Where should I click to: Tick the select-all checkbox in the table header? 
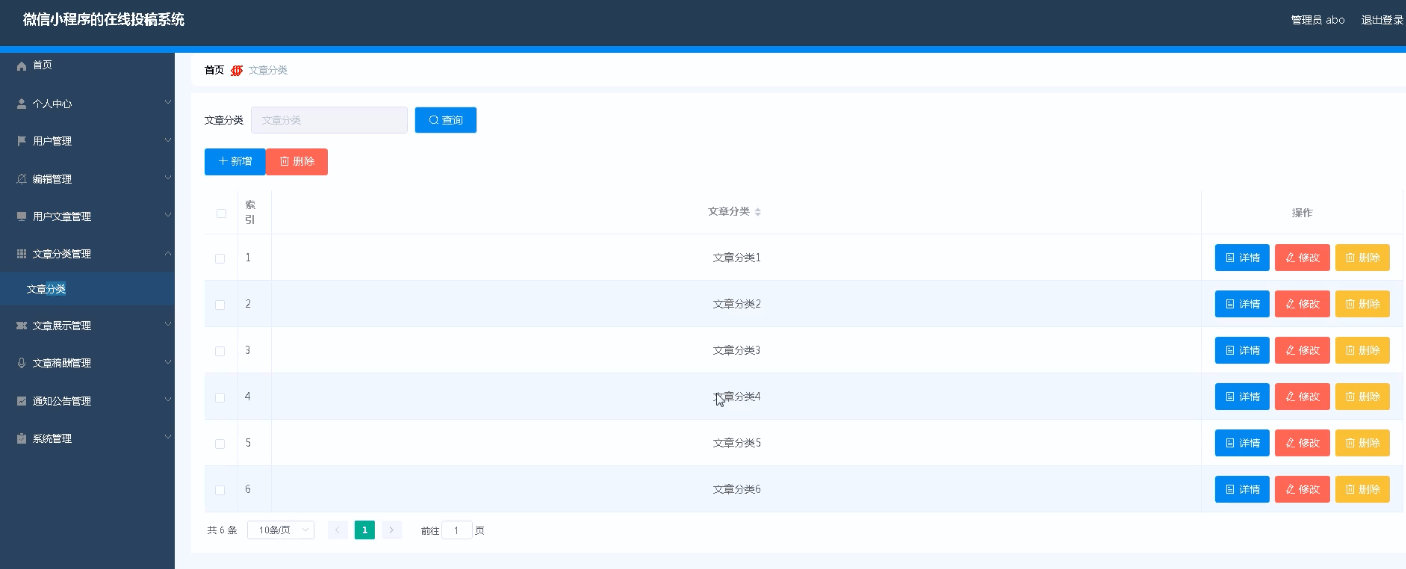[x=221, y=213]
